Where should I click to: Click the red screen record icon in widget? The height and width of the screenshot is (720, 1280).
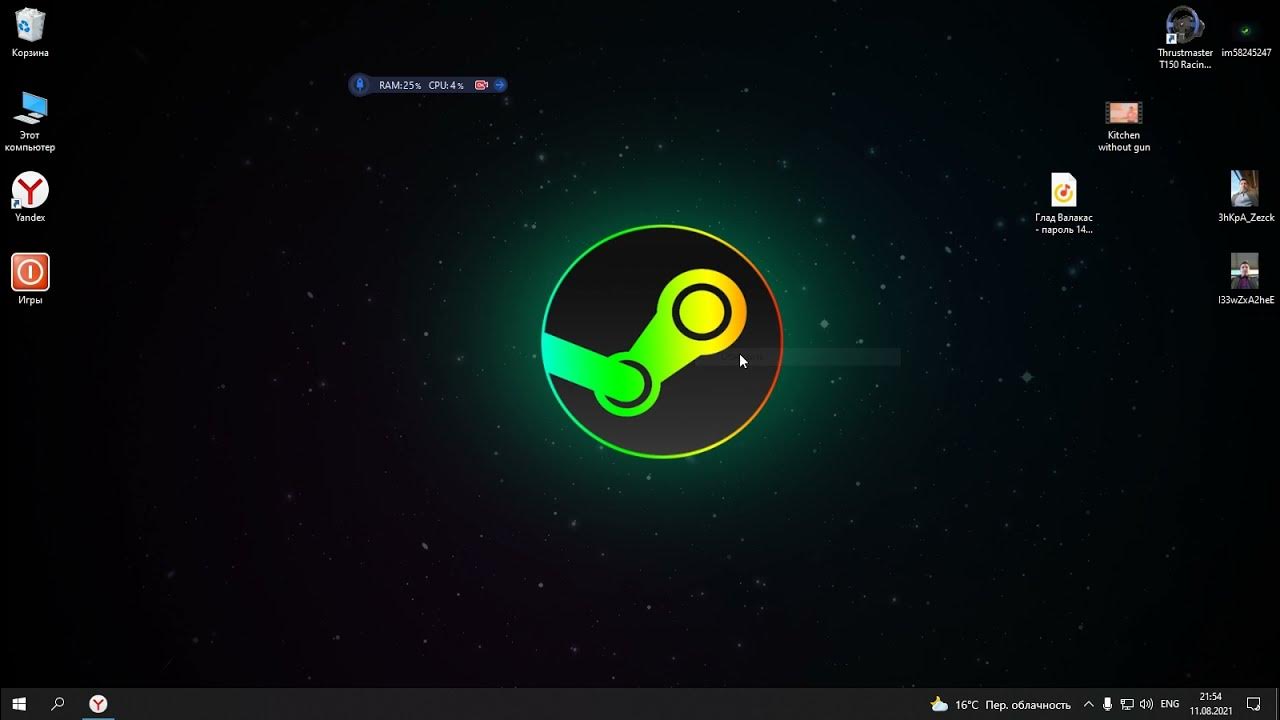pyautogui.click(x=481, y=85)
